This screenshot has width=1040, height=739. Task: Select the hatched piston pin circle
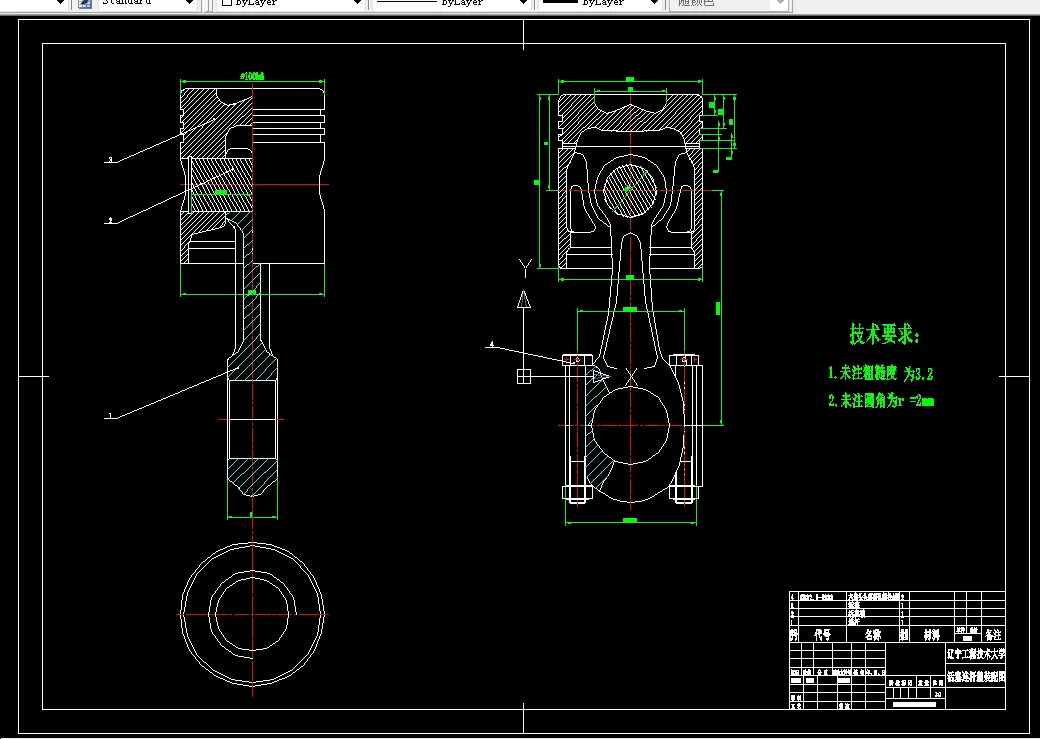(x=629, y=190)
